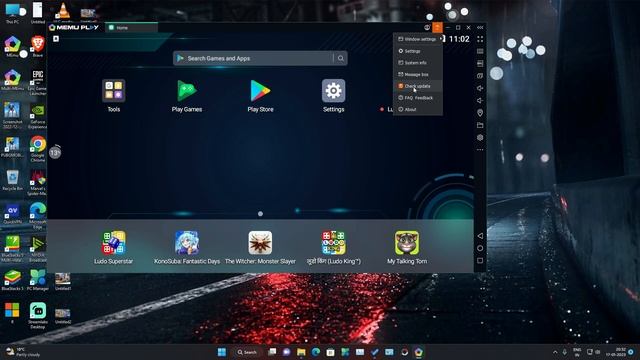Click the home-screen page indicator dot
Viewport: 640px width, 360px height.
260,213
